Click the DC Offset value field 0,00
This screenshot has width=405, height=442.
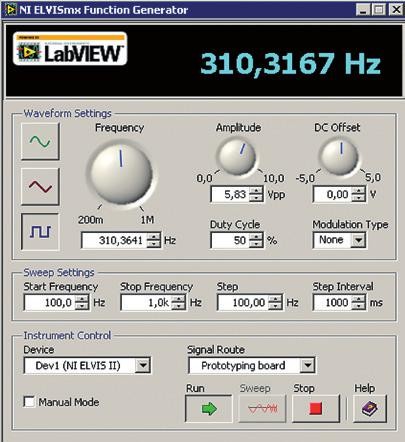[x=332, y=194]
